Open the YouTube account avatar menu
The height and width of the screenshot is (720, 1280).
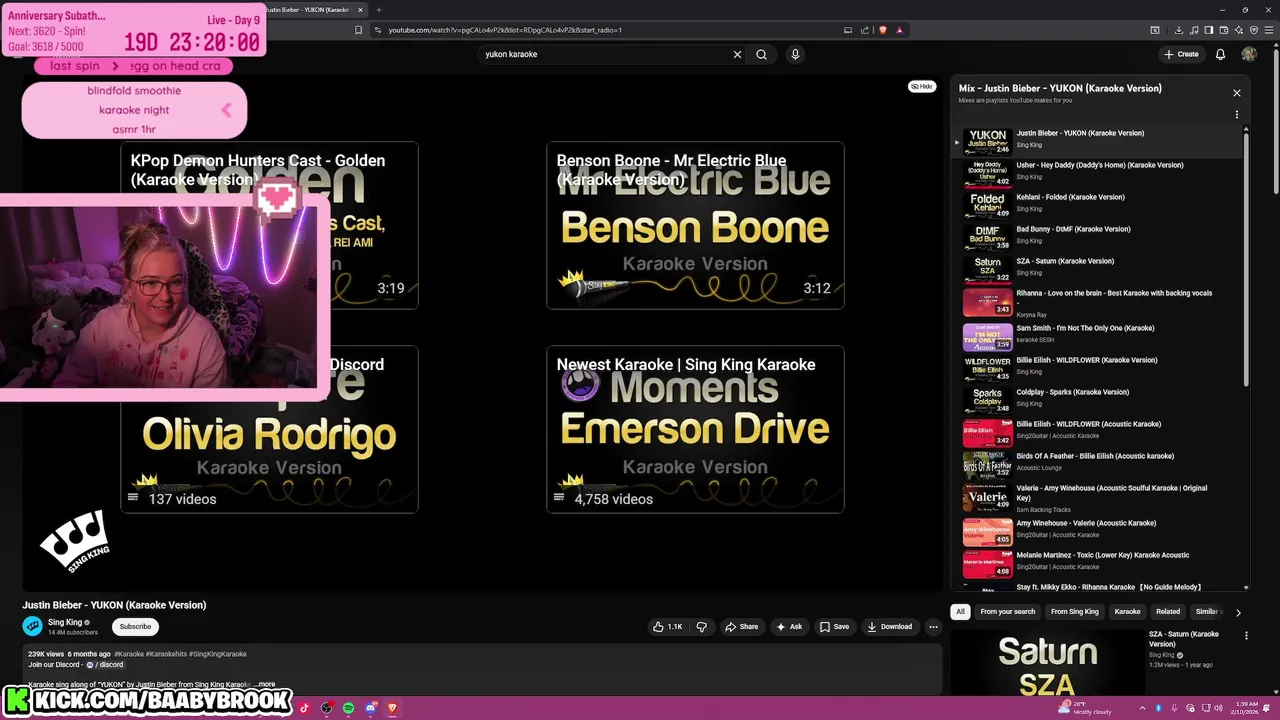1249,54
